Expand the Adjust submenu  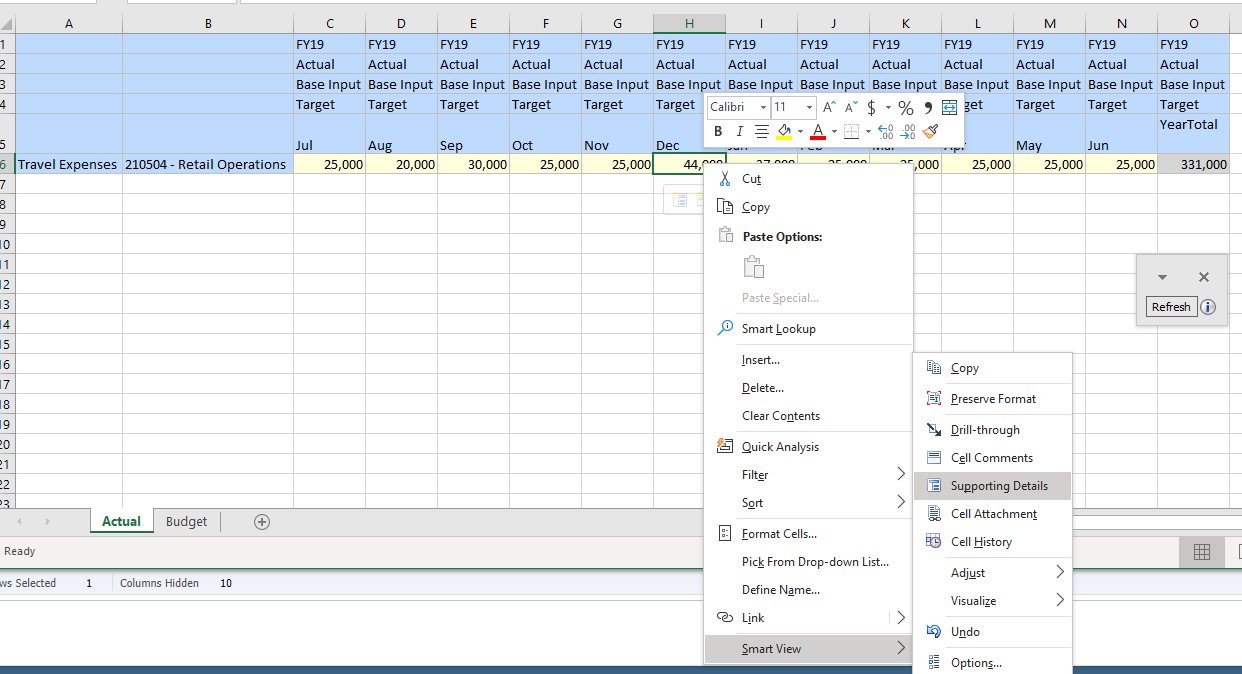(992, 573)
